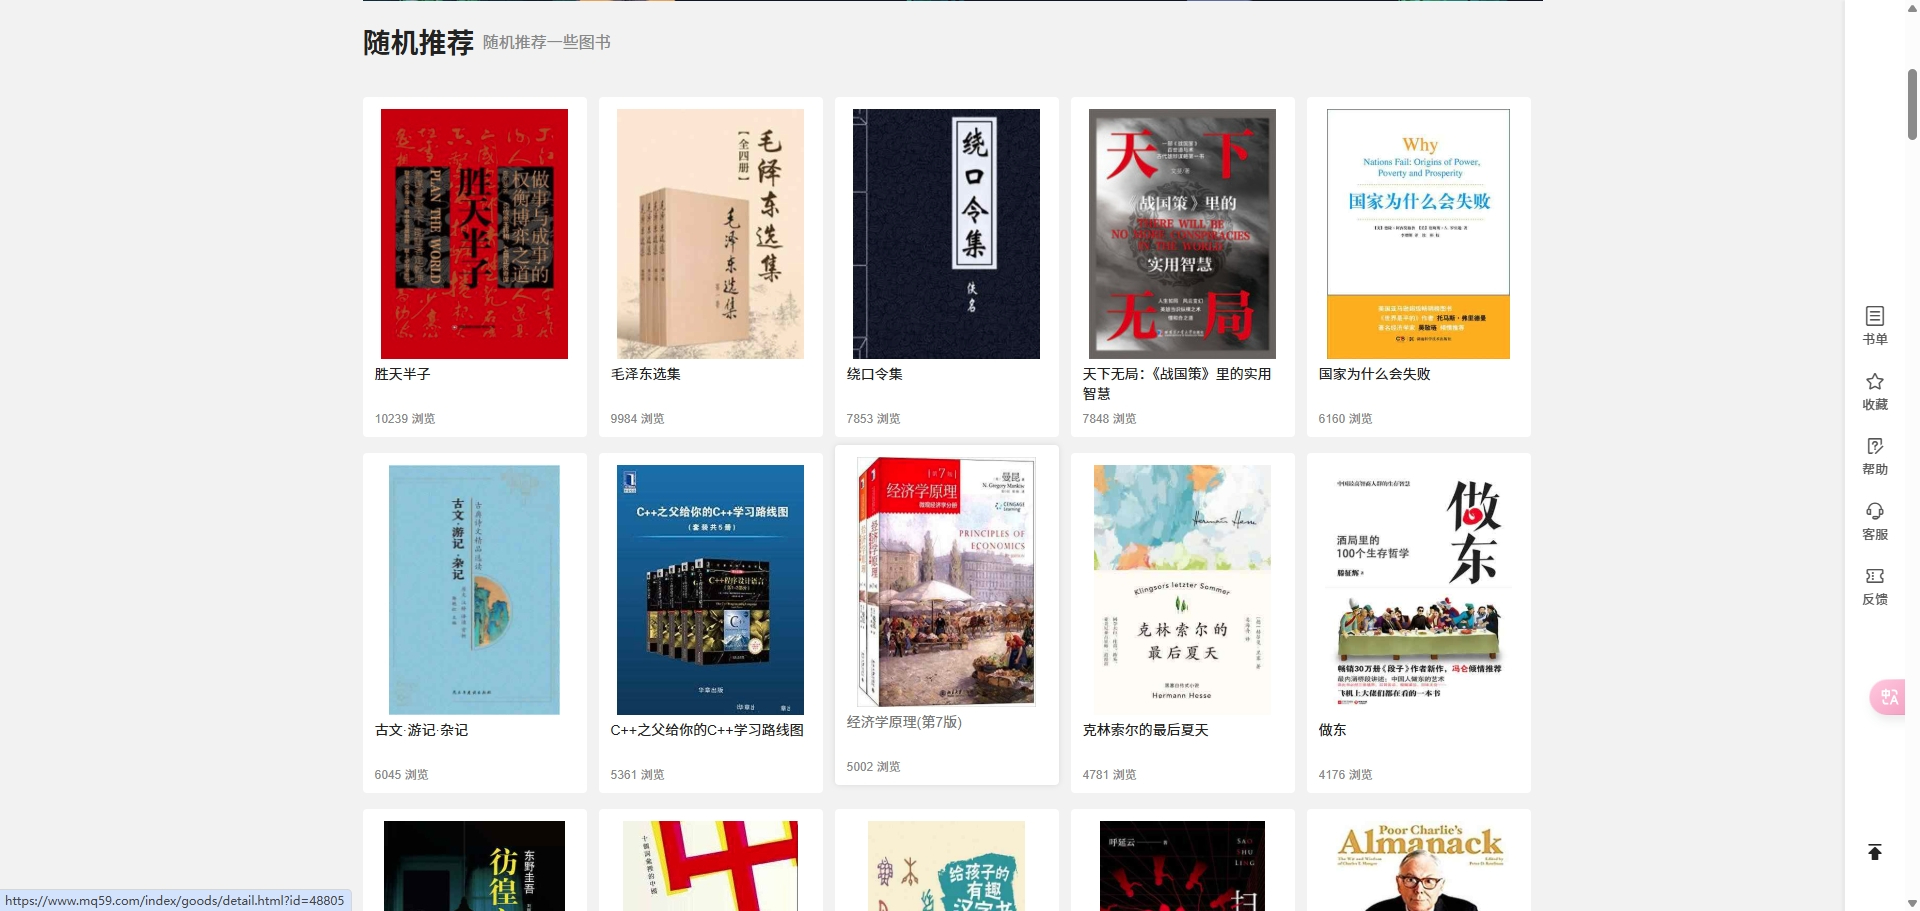Open the 天下无局 book cover
The height and width of the screenshot is (911, 1920).
pos(1182,234)
